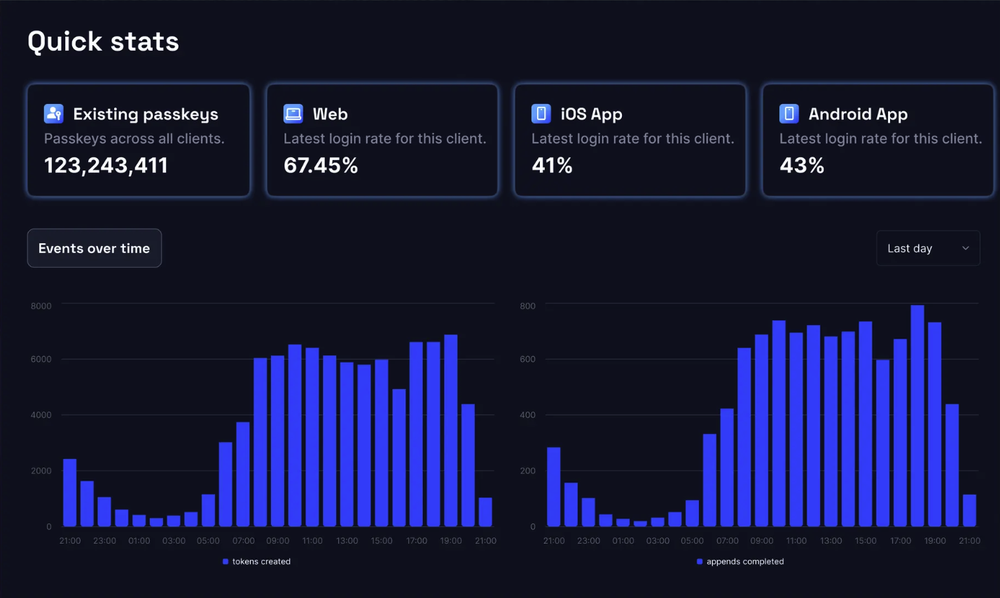1000x598 pixels.
Task: Select the iOS App login rate card
Action: click(630, 140)
